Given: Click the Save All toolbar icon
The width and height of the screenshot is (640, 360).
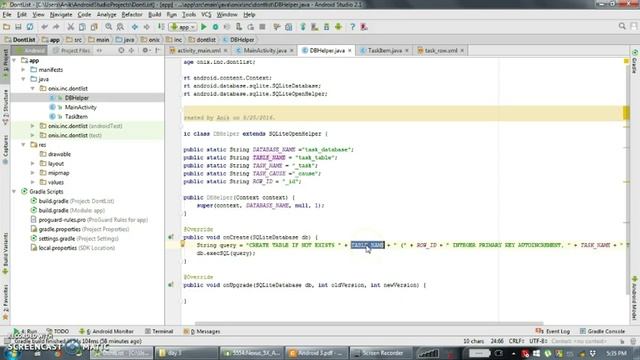Looking at the screenshot, I should [18, 27].
